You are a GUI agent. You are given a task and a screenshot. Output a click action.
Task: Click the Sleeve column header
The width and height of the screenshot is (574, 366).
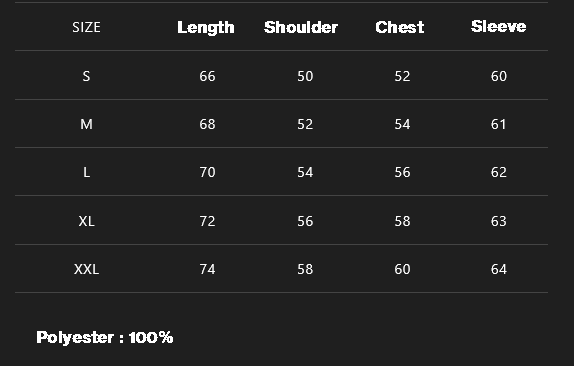[x=499, y=26]
